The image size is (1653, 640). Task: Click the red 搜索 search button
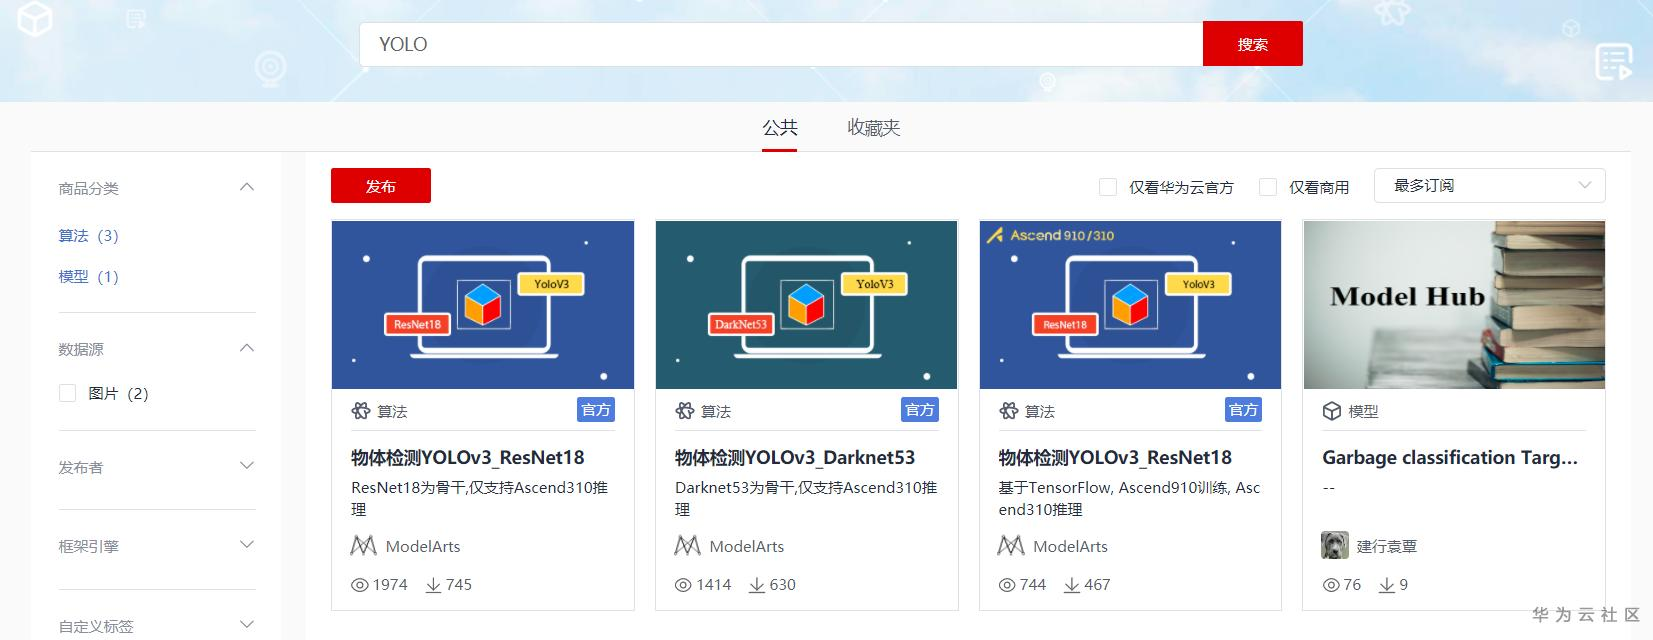(x=1252, y=44)
